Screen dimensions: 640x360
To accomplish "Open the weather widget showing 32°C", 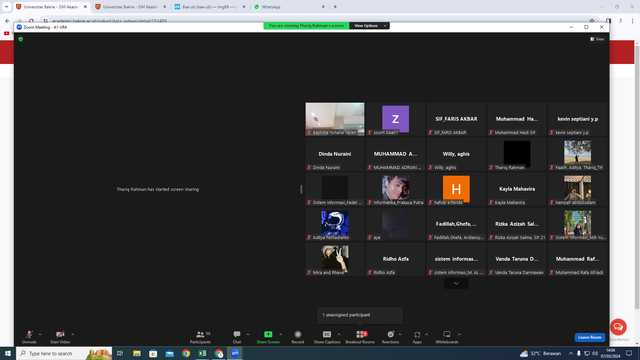I will [x=540, y=353].
